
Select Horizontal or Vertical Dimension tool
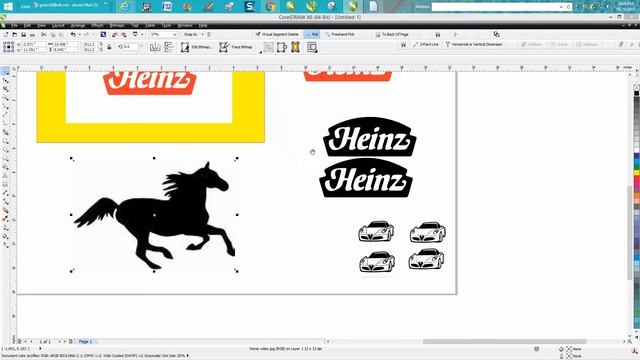tap(473, 44)
